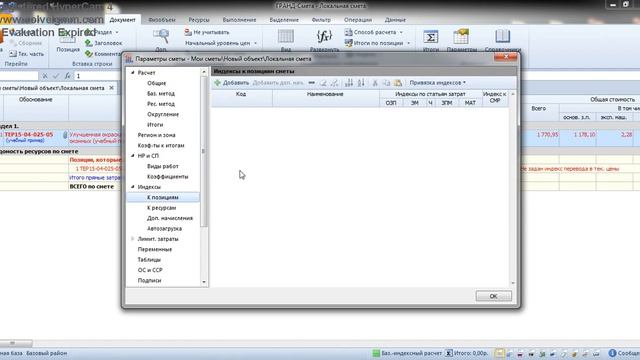The height and width of the screenshot is (360, 640).
Task: Select Доп. начисления in parameters tree
Action: 170,218
